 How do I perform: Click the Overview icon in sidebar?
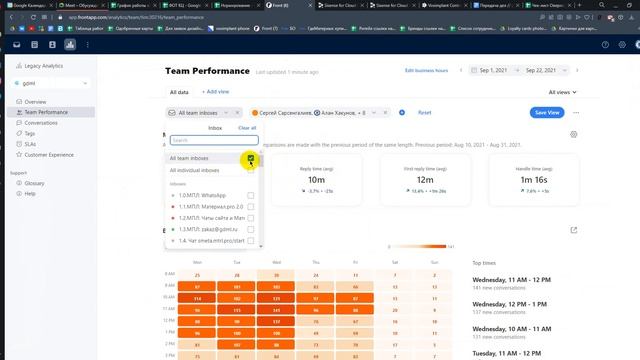19,102
